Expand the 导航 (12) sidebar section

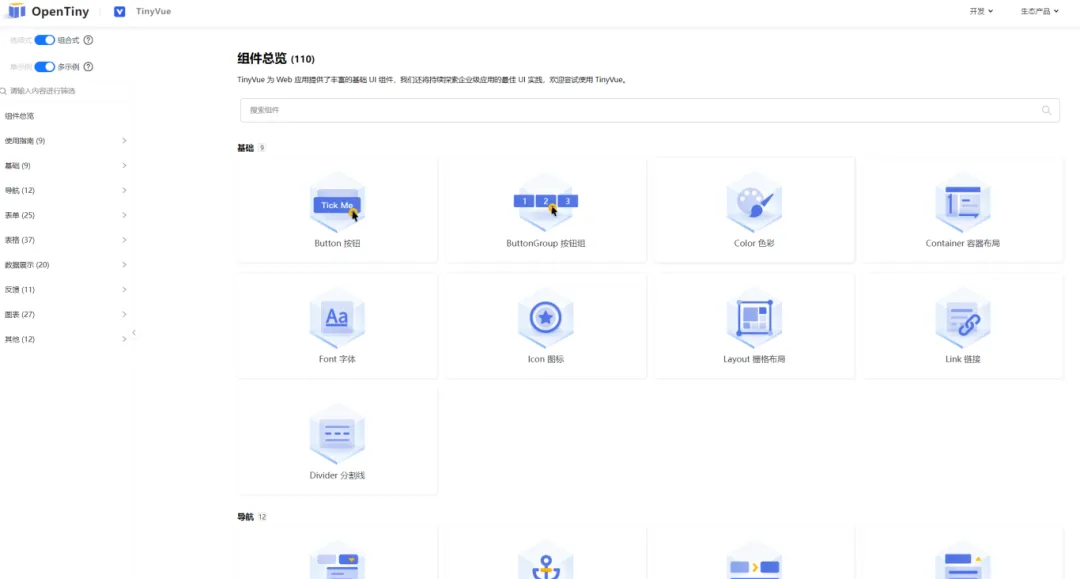point(65,190)
